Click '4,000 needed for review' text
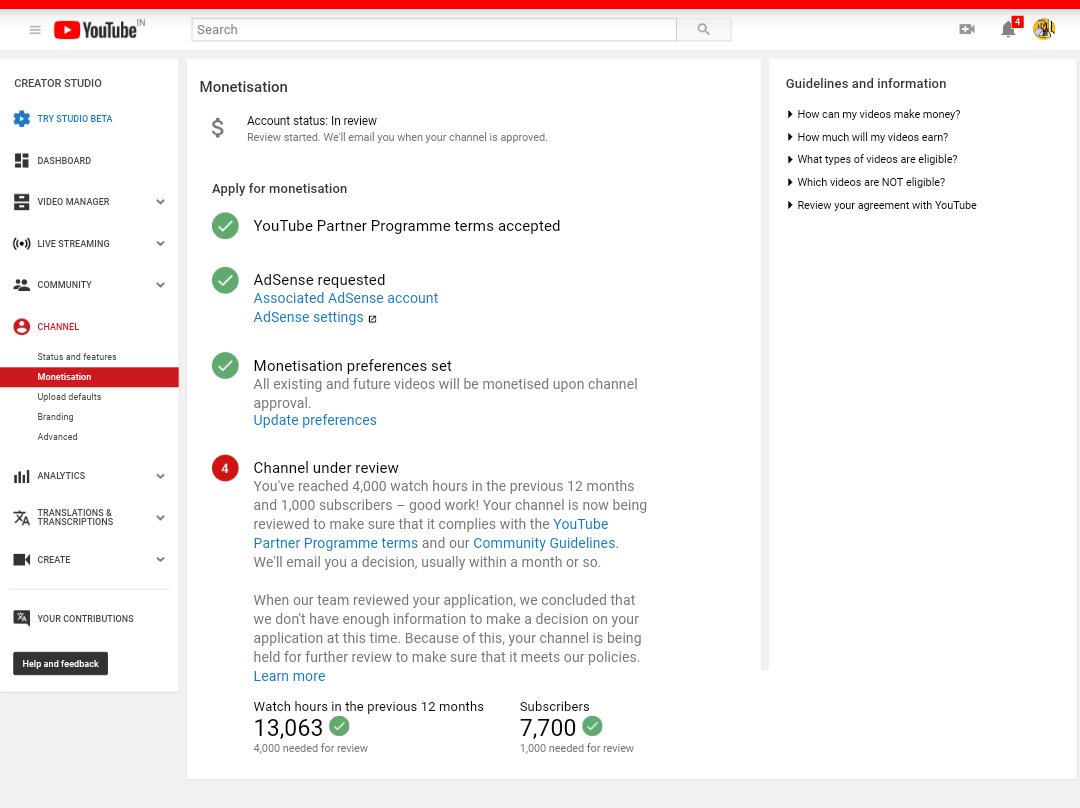This screenshot has height=808, width=1080. 311,748
